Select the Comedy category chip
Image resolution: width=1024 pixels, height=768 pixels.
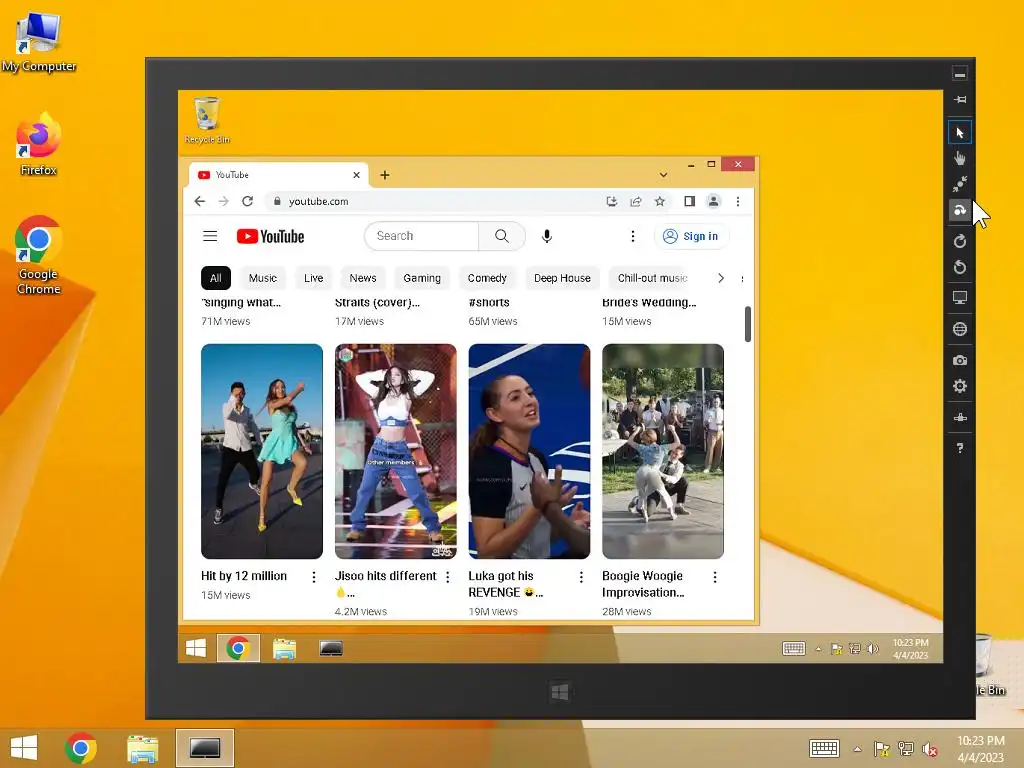point(487,278)
